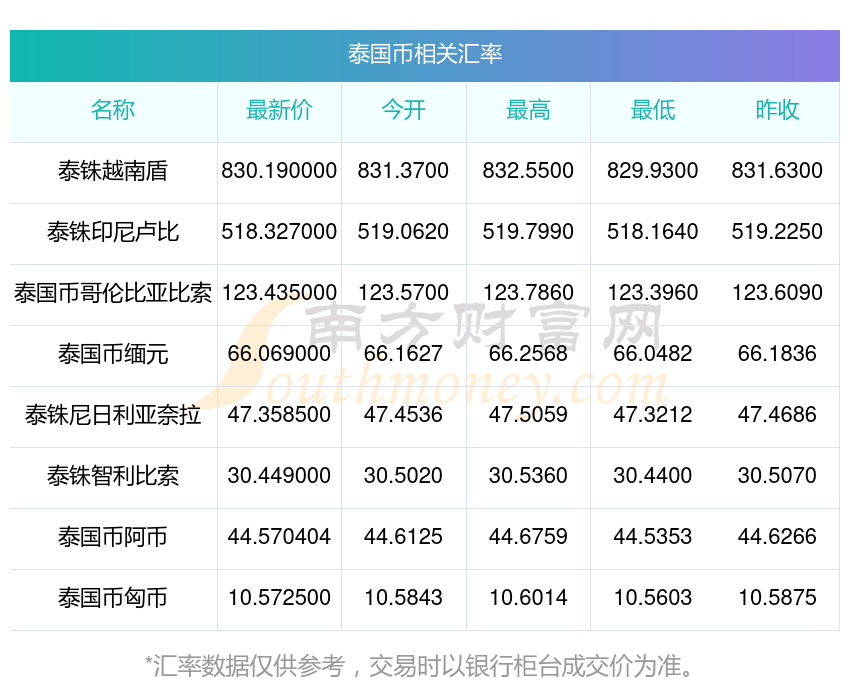The image size is (850, 698).
Task: Click the row name 泰铢尼日利亚奈拉
Action: [113, 415]
